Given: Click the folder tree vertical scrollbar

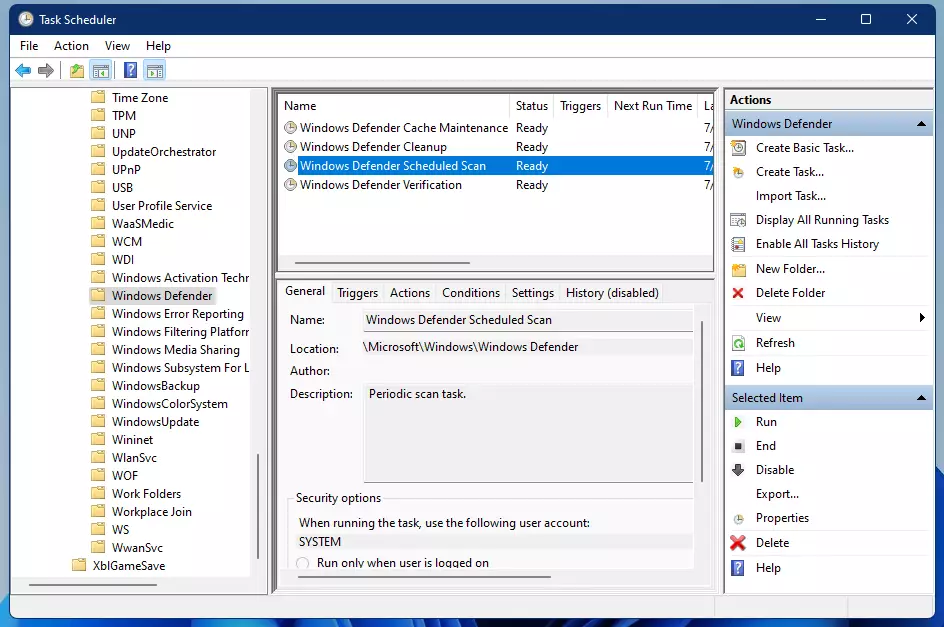Looking at the screenshot, I should 258,507.
